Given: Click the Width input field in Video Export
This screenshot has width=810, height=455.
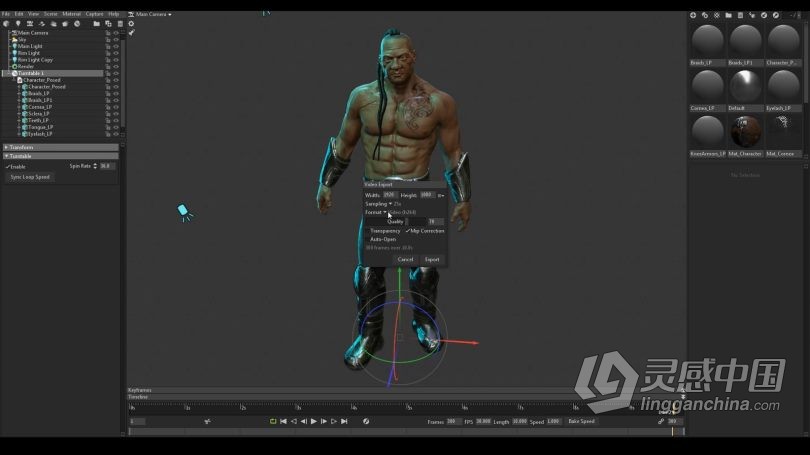Looking at the screenshot, I should [x=390, y=195].
